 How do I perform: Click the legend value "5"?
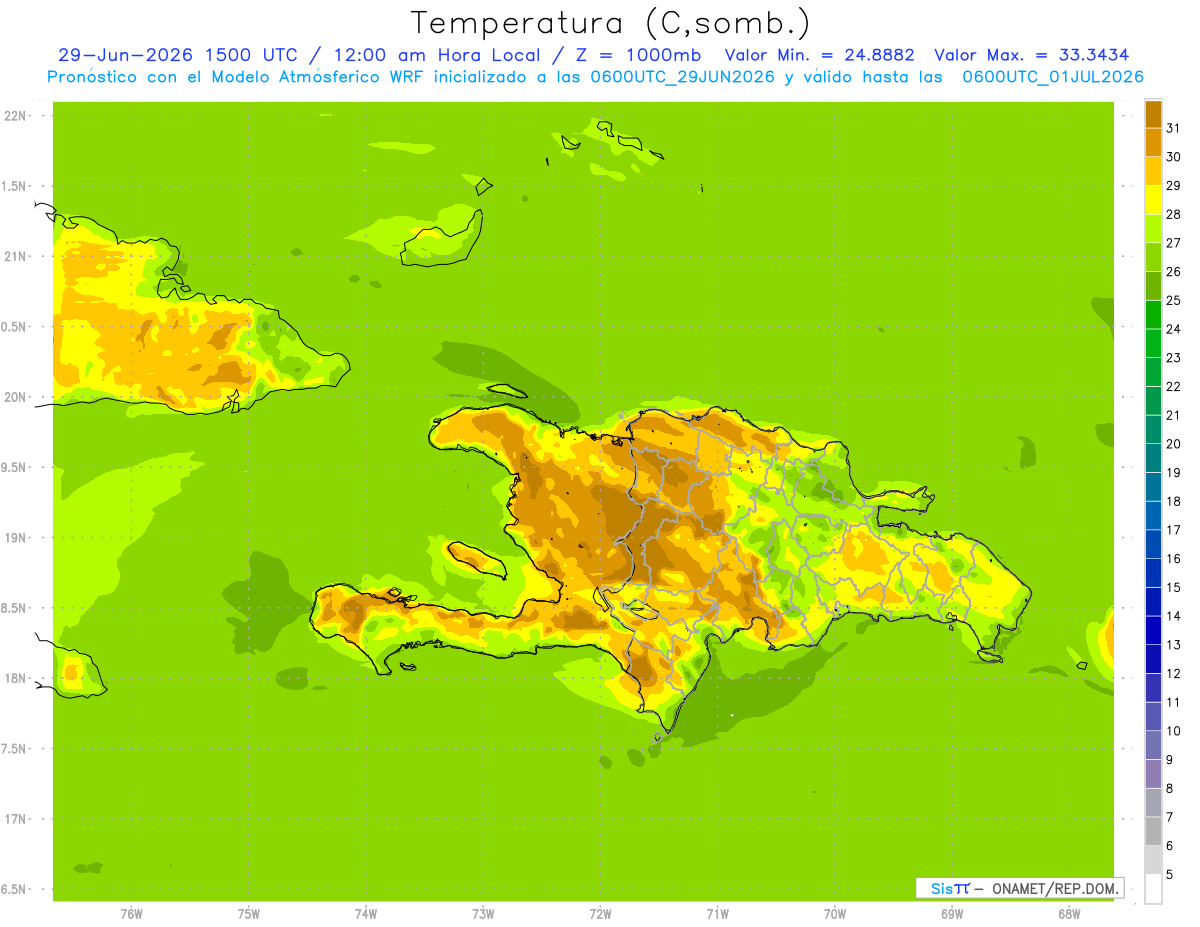pyautogui.click(x=1169, y=874)
